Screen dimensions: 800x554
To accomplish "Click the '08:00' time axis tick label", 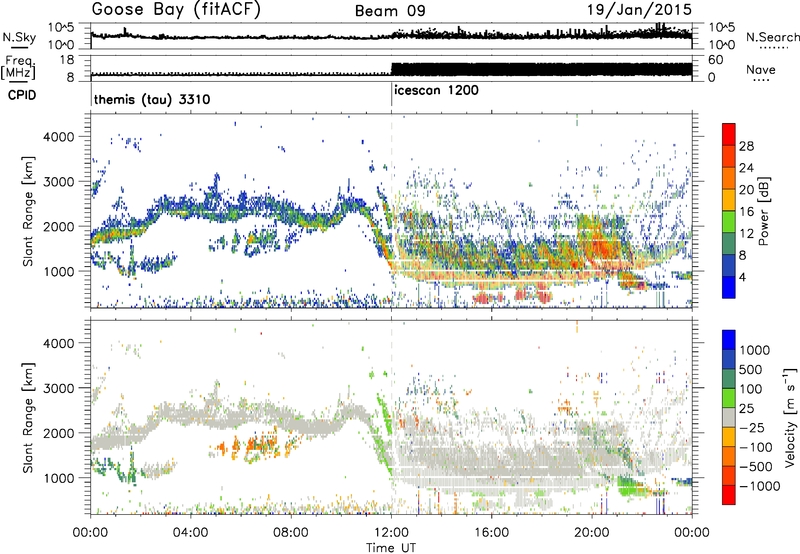I will click(291, 533).
